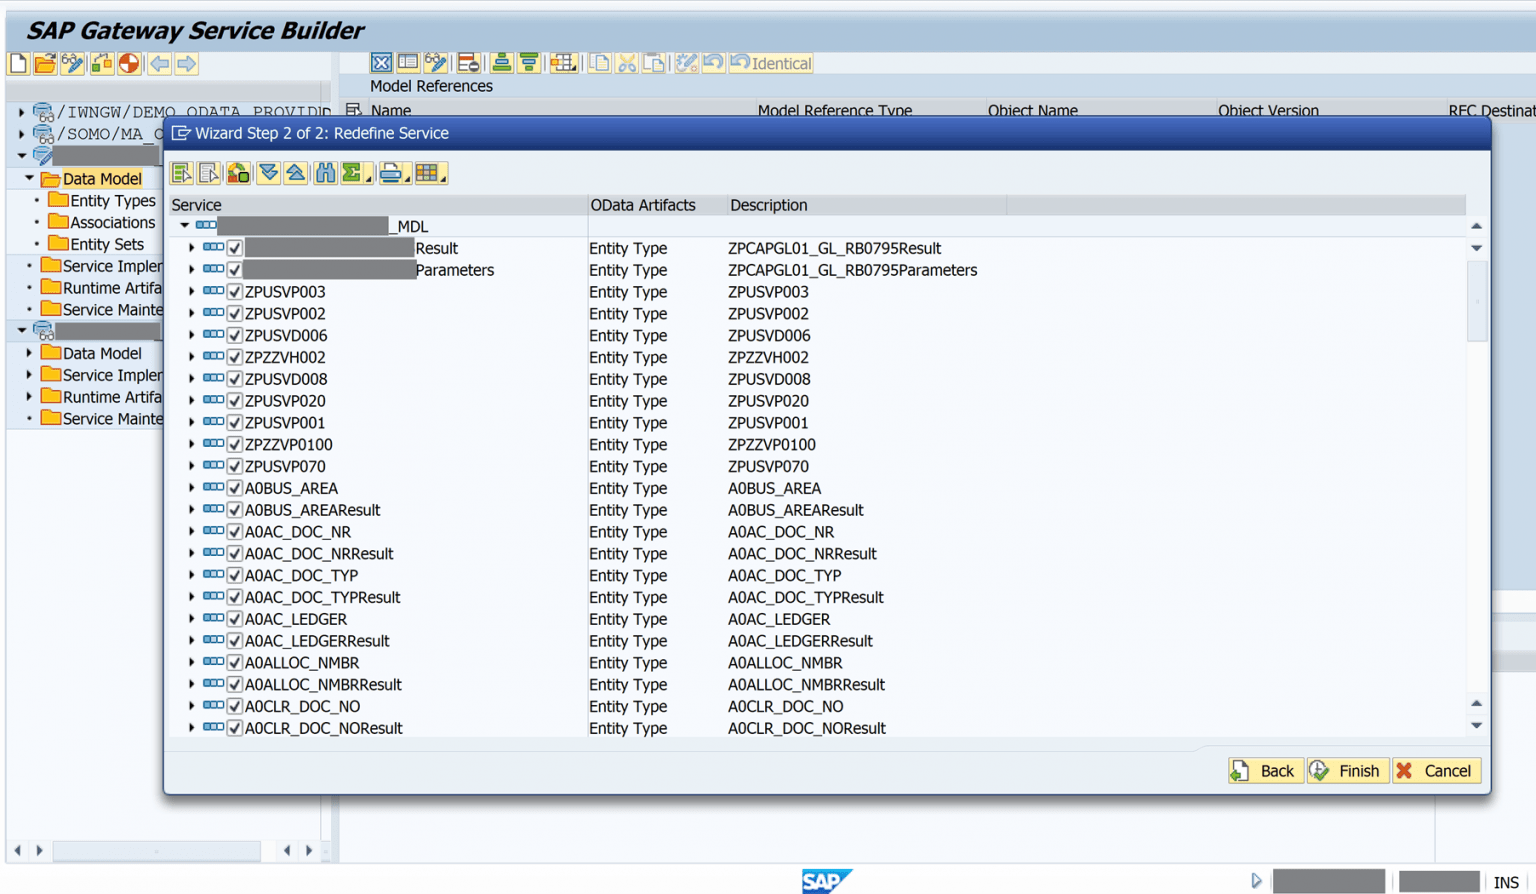Expand the ZPUSVD008 tree node
1536x894 pixels.
click(191, 378)
